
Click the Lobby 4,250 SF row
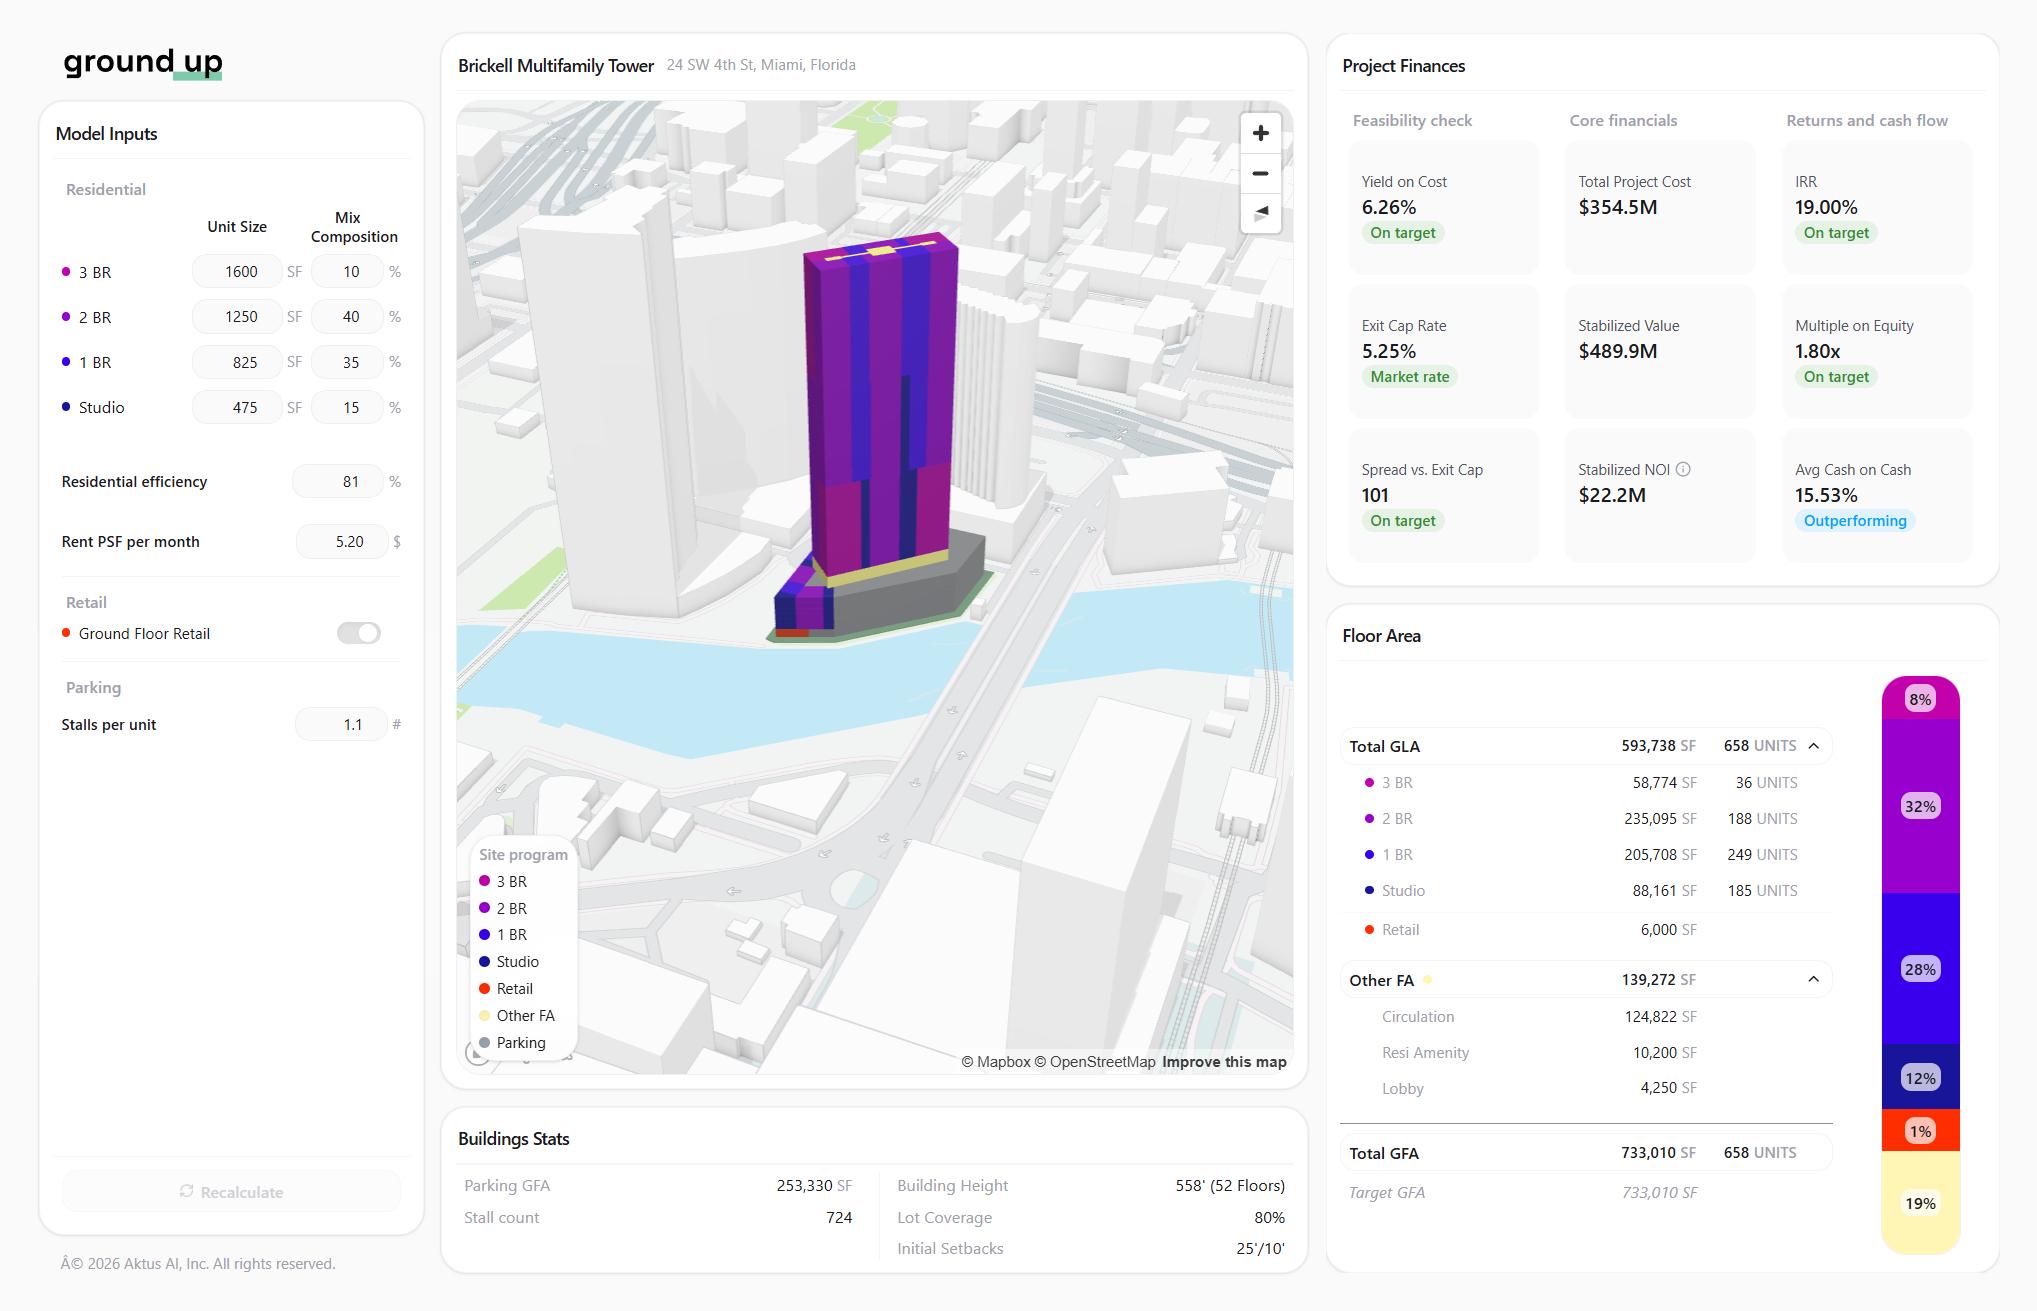pos(1586,1088)
